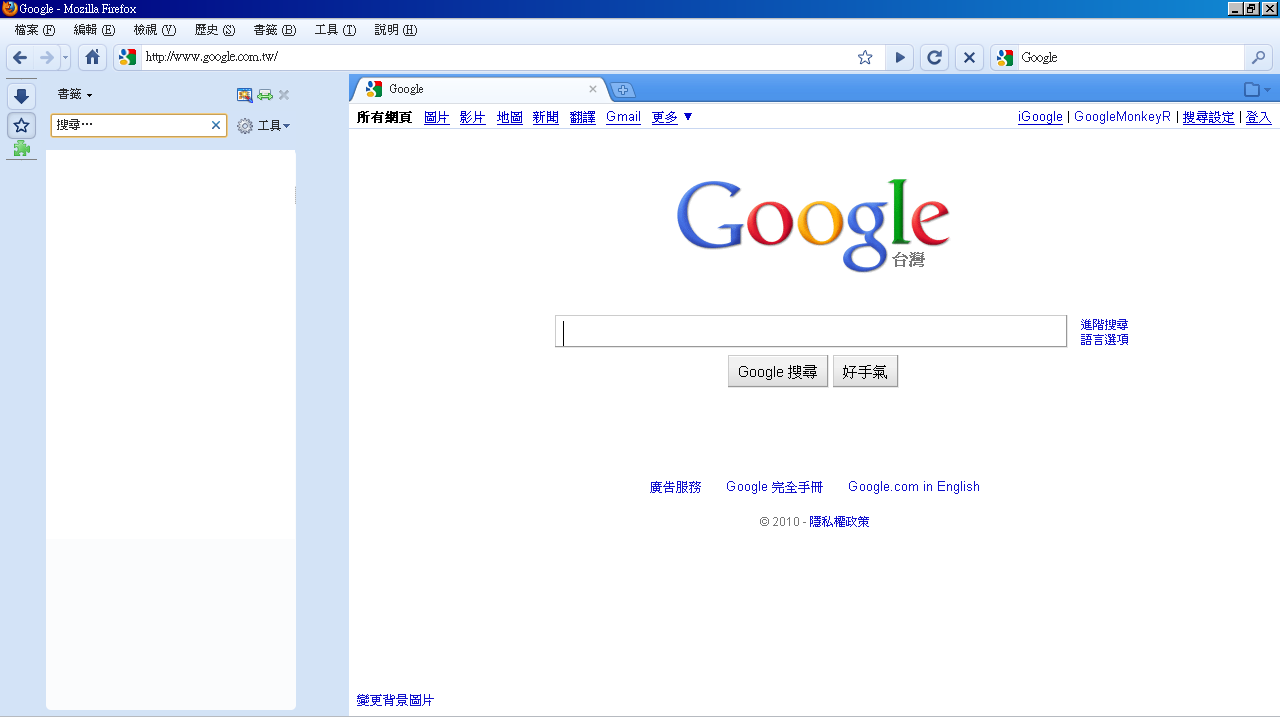Image resolution: width=1280 pixels, height=717 pixels.
Task: Close the Google tab
Action: pyautogui.click(x=592, y=89)
